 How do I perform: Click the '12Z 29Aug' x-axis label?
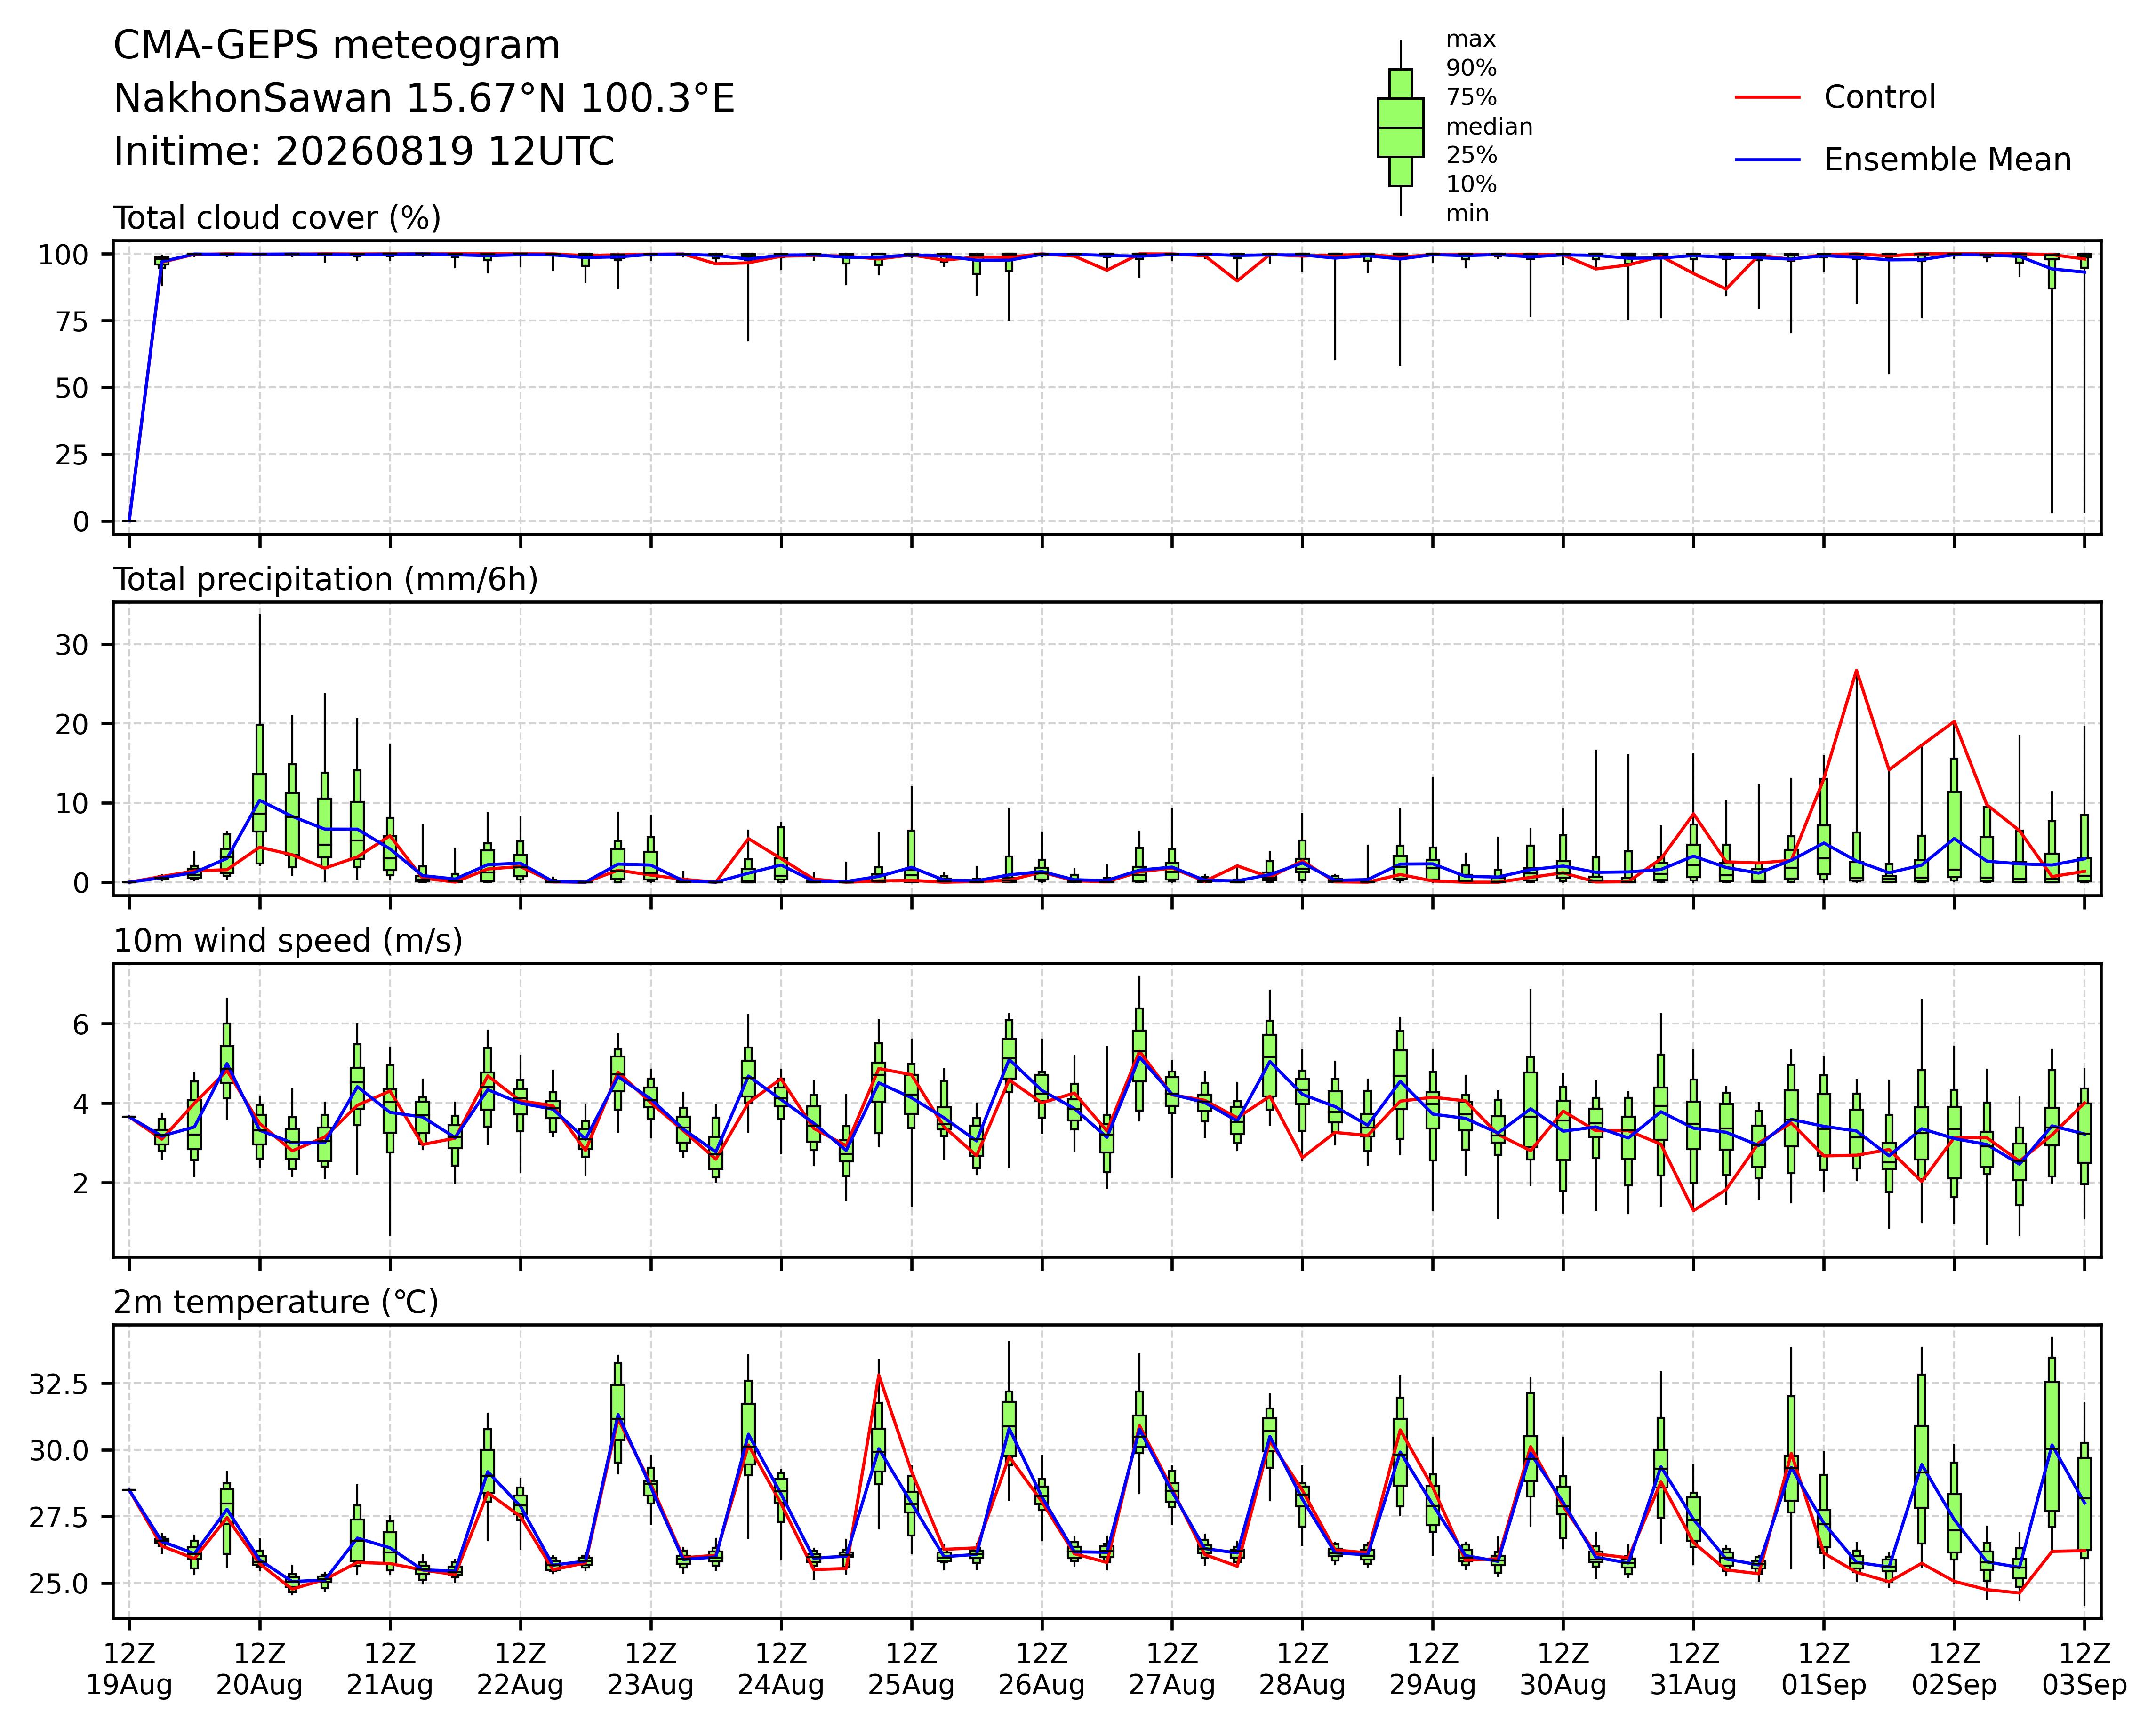point(1432,1669)
